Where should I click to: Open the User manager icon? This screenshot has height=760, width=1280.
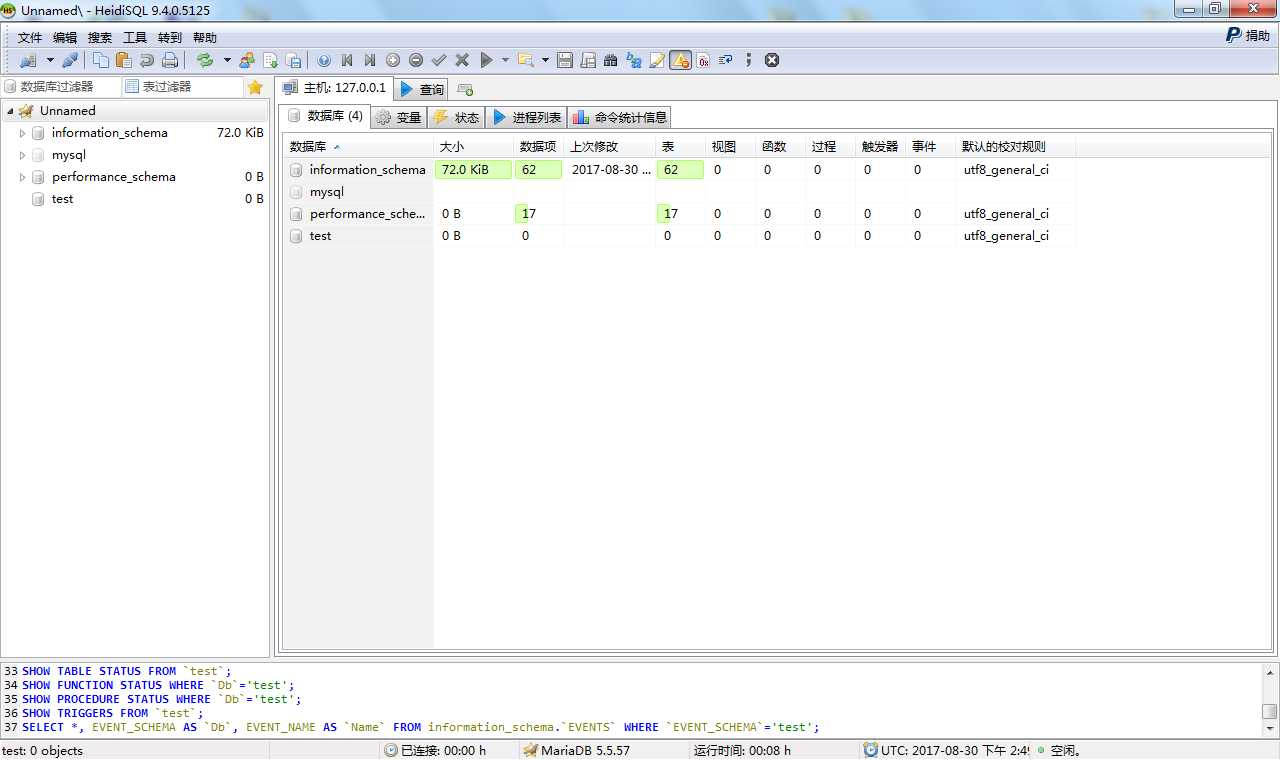click(x=247, y=60)
